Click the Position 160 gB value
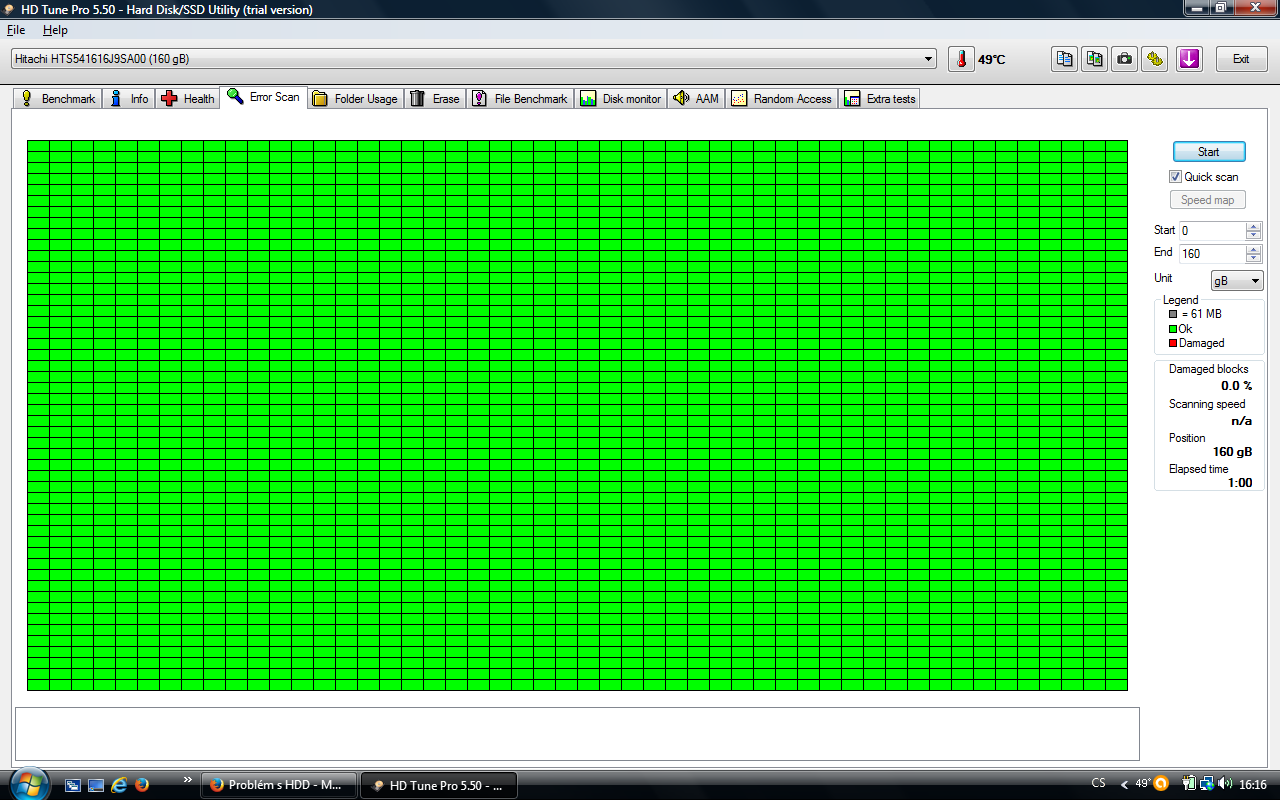The height and width of the screenshot is (800, 1280). pyautogui.click(x=1232, y=452)
